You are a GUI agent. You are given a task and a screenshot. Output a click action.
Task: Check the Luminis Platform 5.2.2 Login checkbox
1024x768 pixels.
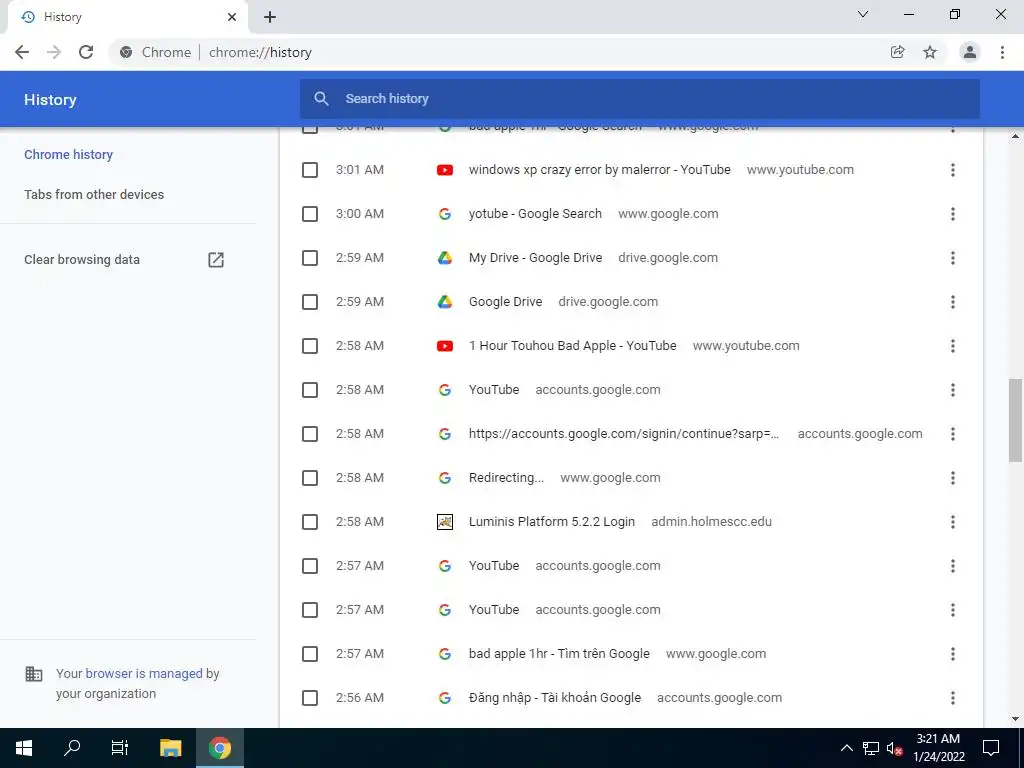point(310,522)
